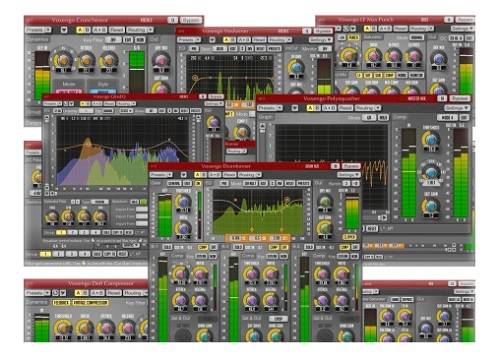This screenshot has height=361, width=500.
Task: Click the down-arrow icon beside Polysquasher Presets
Action: point(295,108)
